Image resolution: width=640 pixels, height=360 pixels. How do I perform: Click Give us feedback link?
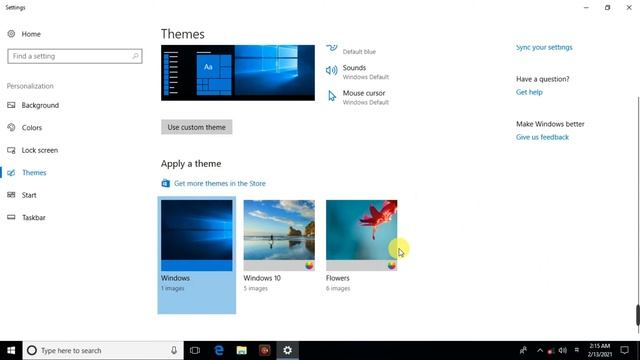click(x=542, y=137)
